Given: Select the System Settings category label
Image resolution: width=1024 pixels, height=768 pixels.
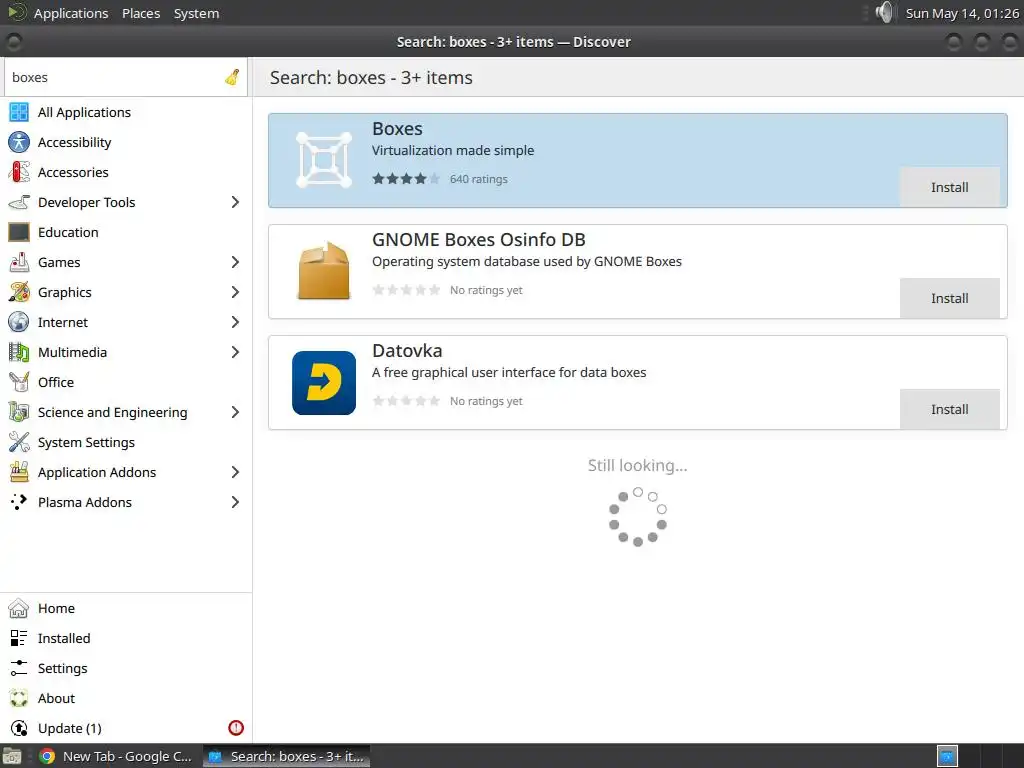Looking at the screenshot, I should pyautogui.click(x=86, y=443).
